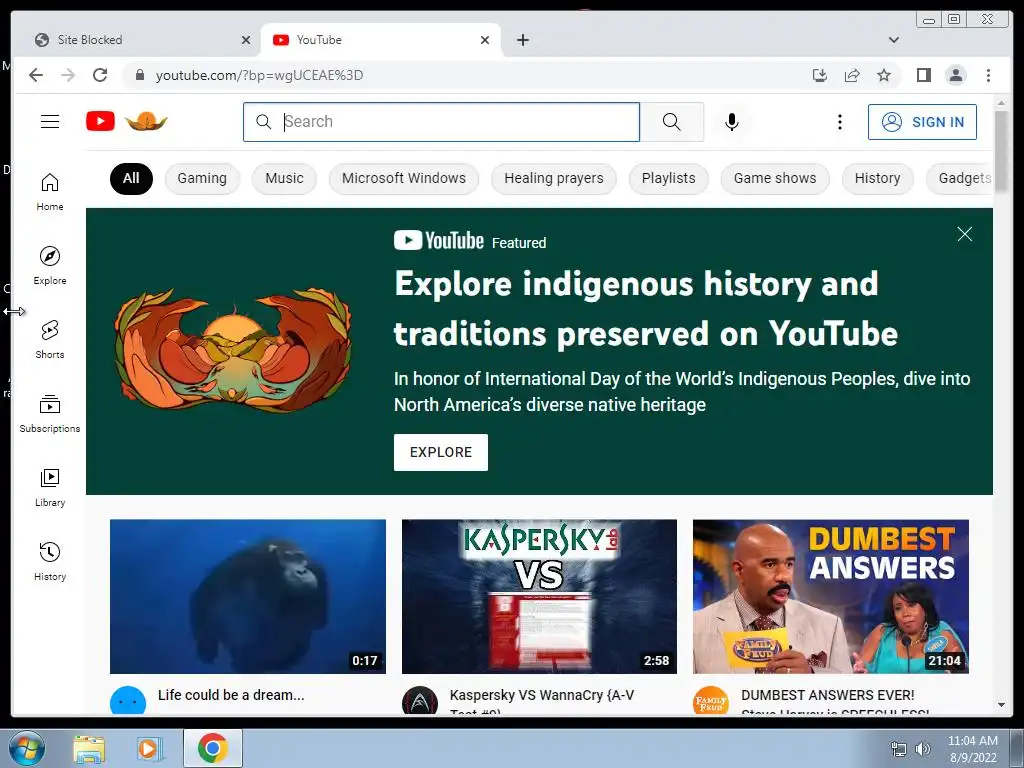The image size is (1024, 768).
Task: Click the search magnifier button
Action: 671,121
